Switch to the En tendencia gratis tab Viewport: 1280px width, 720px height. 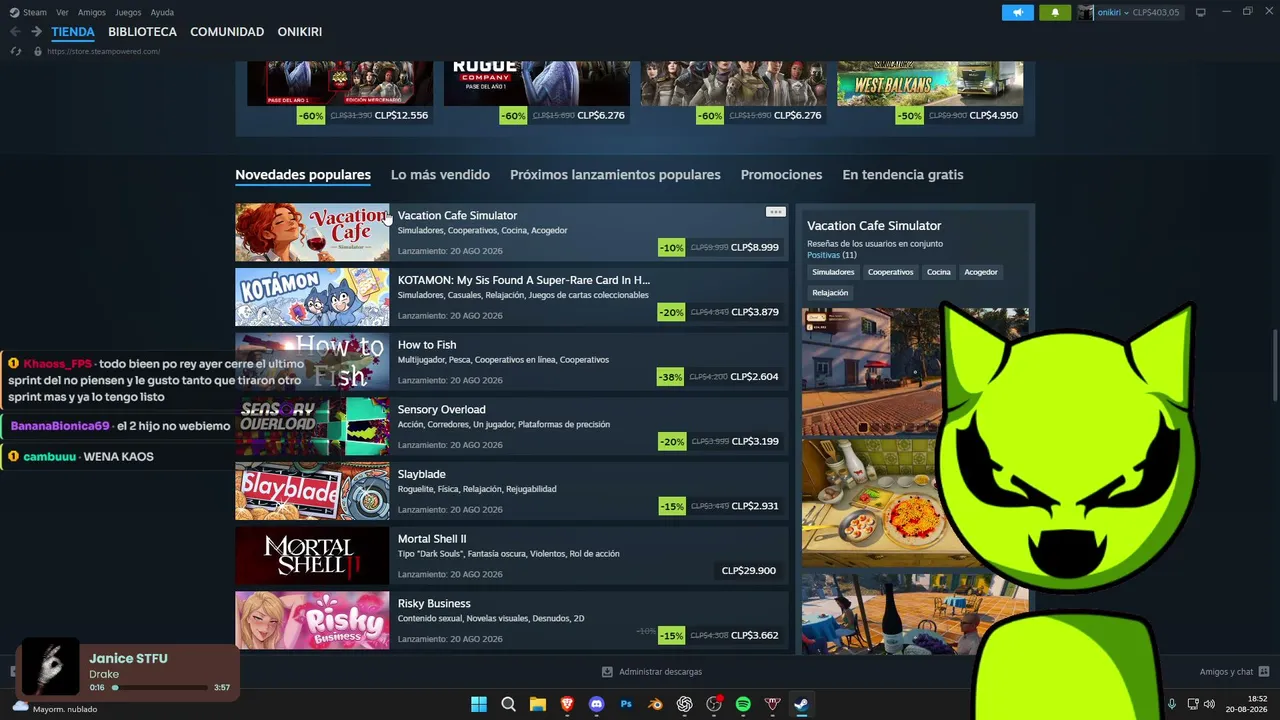(903, 175)
